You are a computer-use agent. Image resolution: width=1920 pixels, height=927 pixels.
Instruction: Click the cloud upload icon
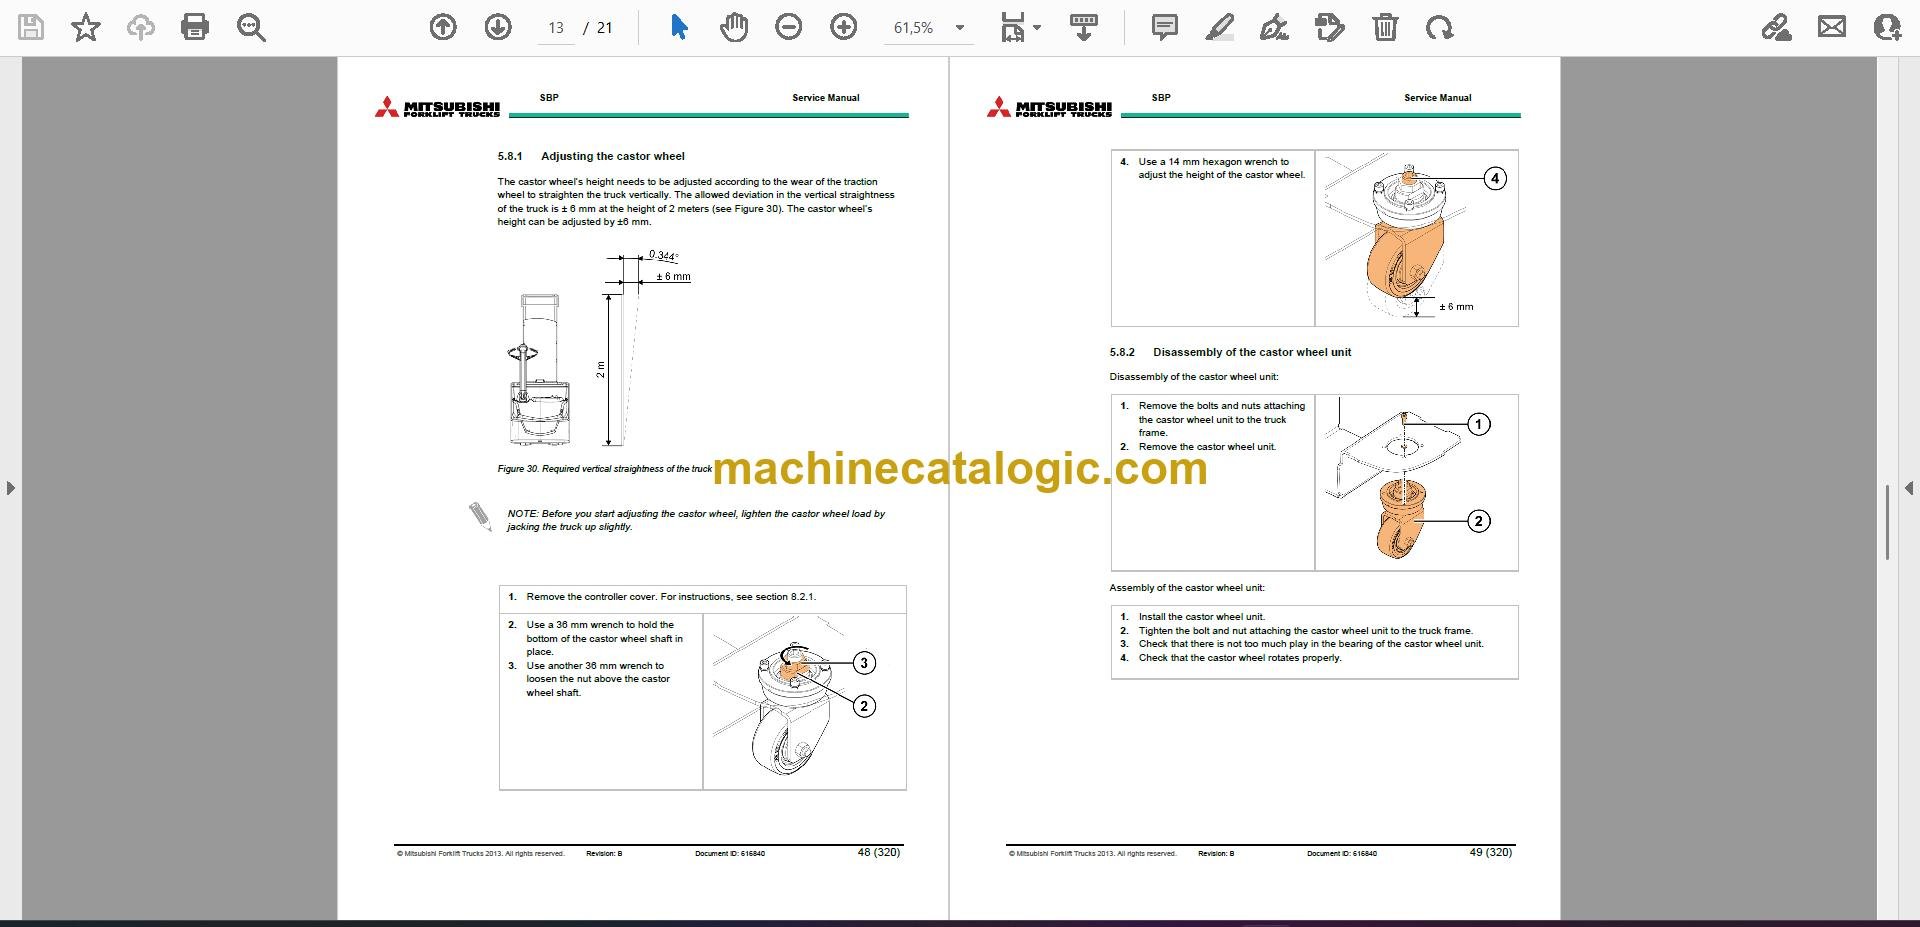140,27
